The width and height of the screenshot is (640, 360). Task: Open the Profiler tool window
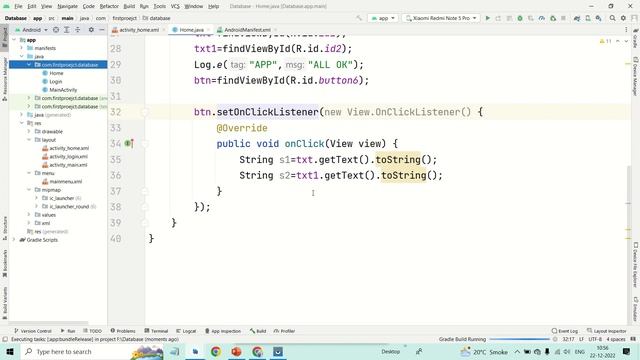click(x=284, y=331)
